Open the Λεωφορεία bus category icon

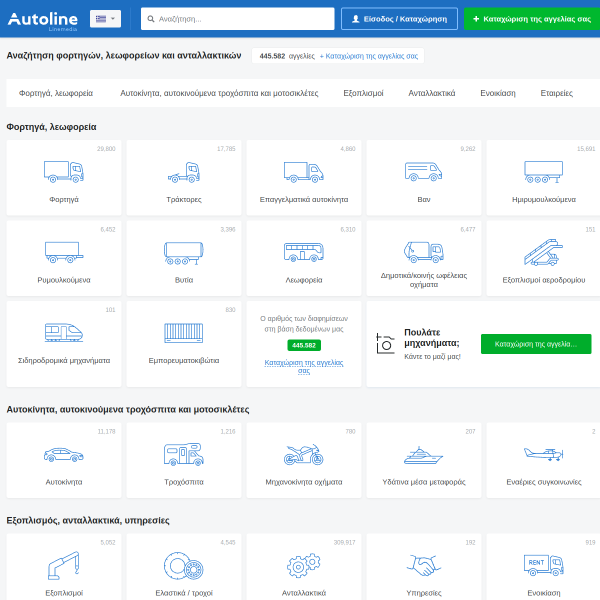click(x=304, y=252)
